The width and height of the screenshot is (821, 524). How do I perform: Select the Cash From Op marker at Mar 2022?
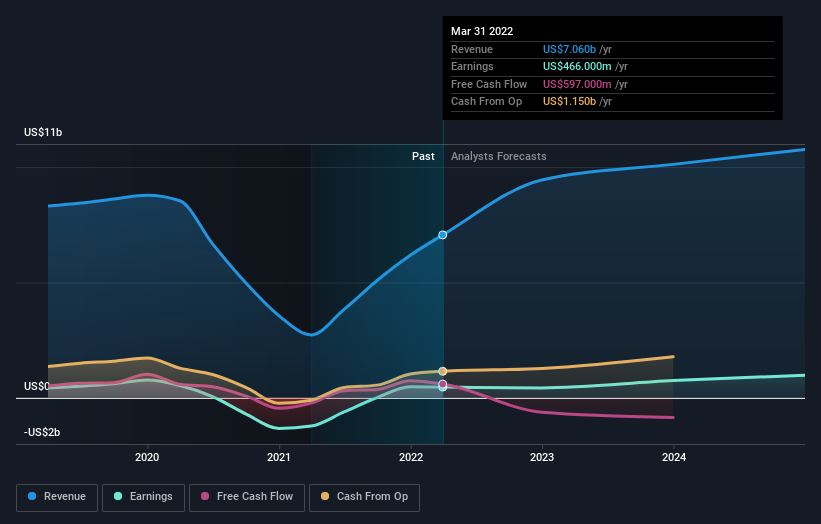point(443,371)
